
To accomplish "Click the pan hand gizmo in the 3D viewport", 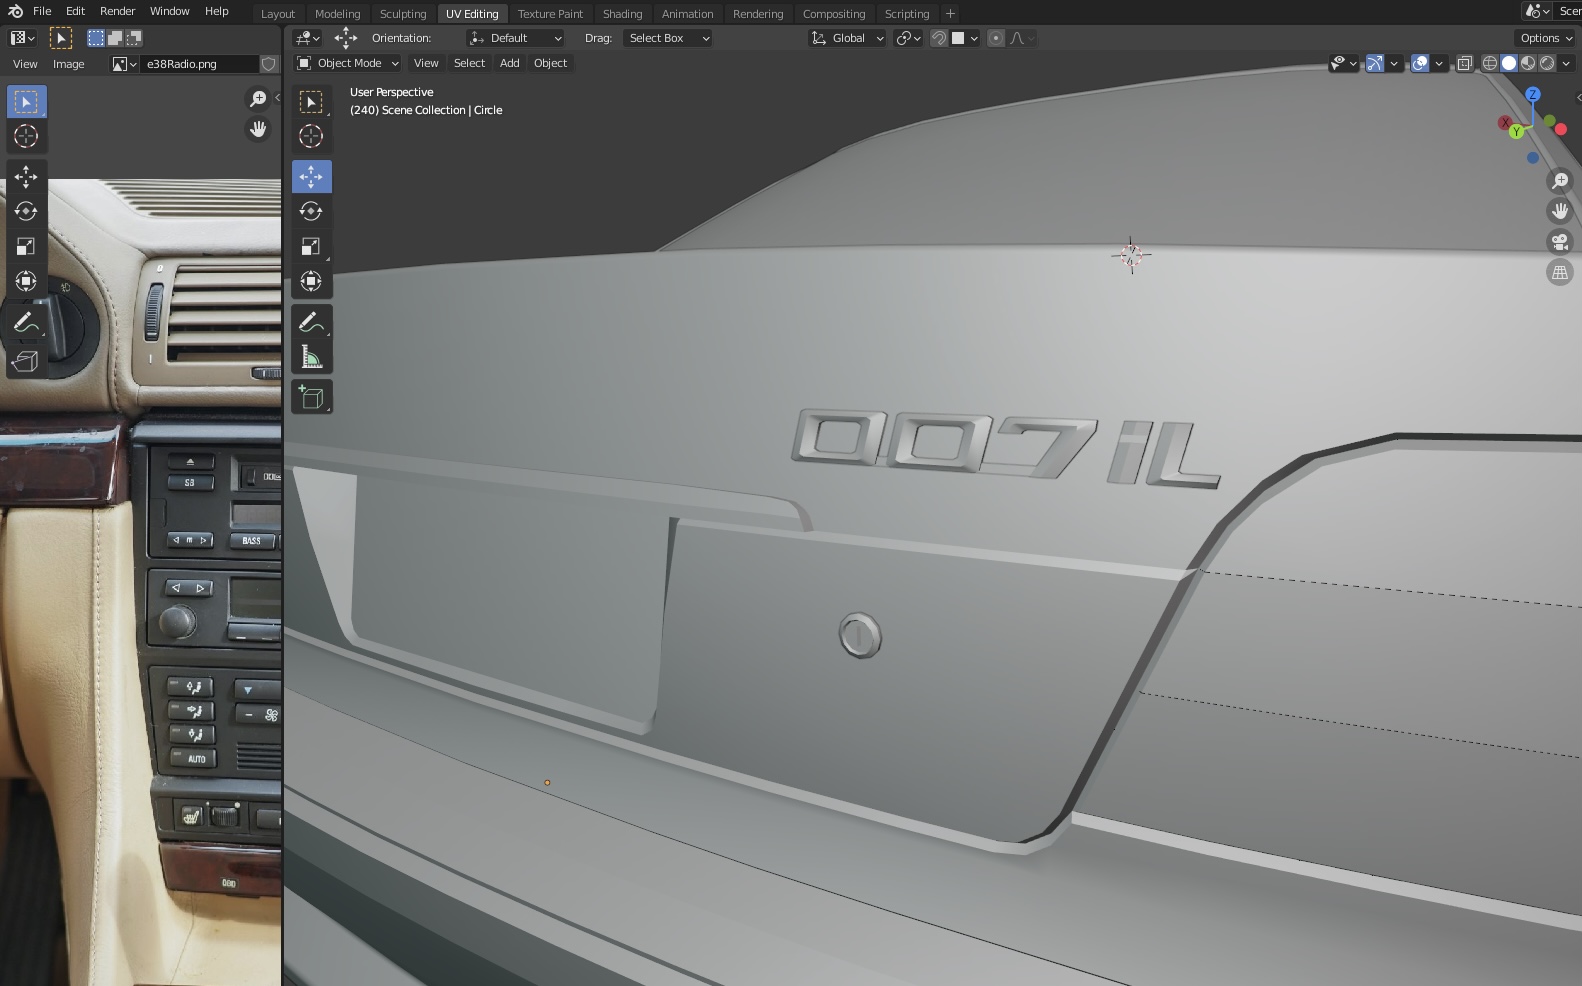I will 1560,211.
